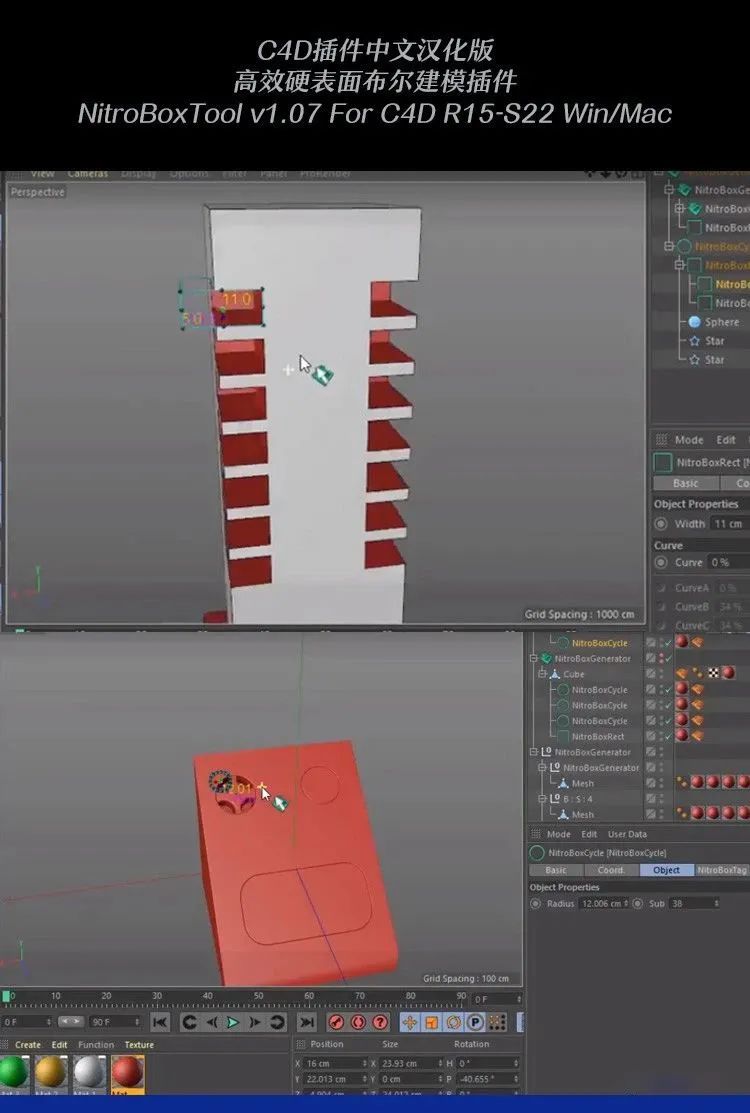Viewport: 750px width, 1113px height.
Task: Toggle position keyframe recording icon
Action: [x=409, y=1022]
